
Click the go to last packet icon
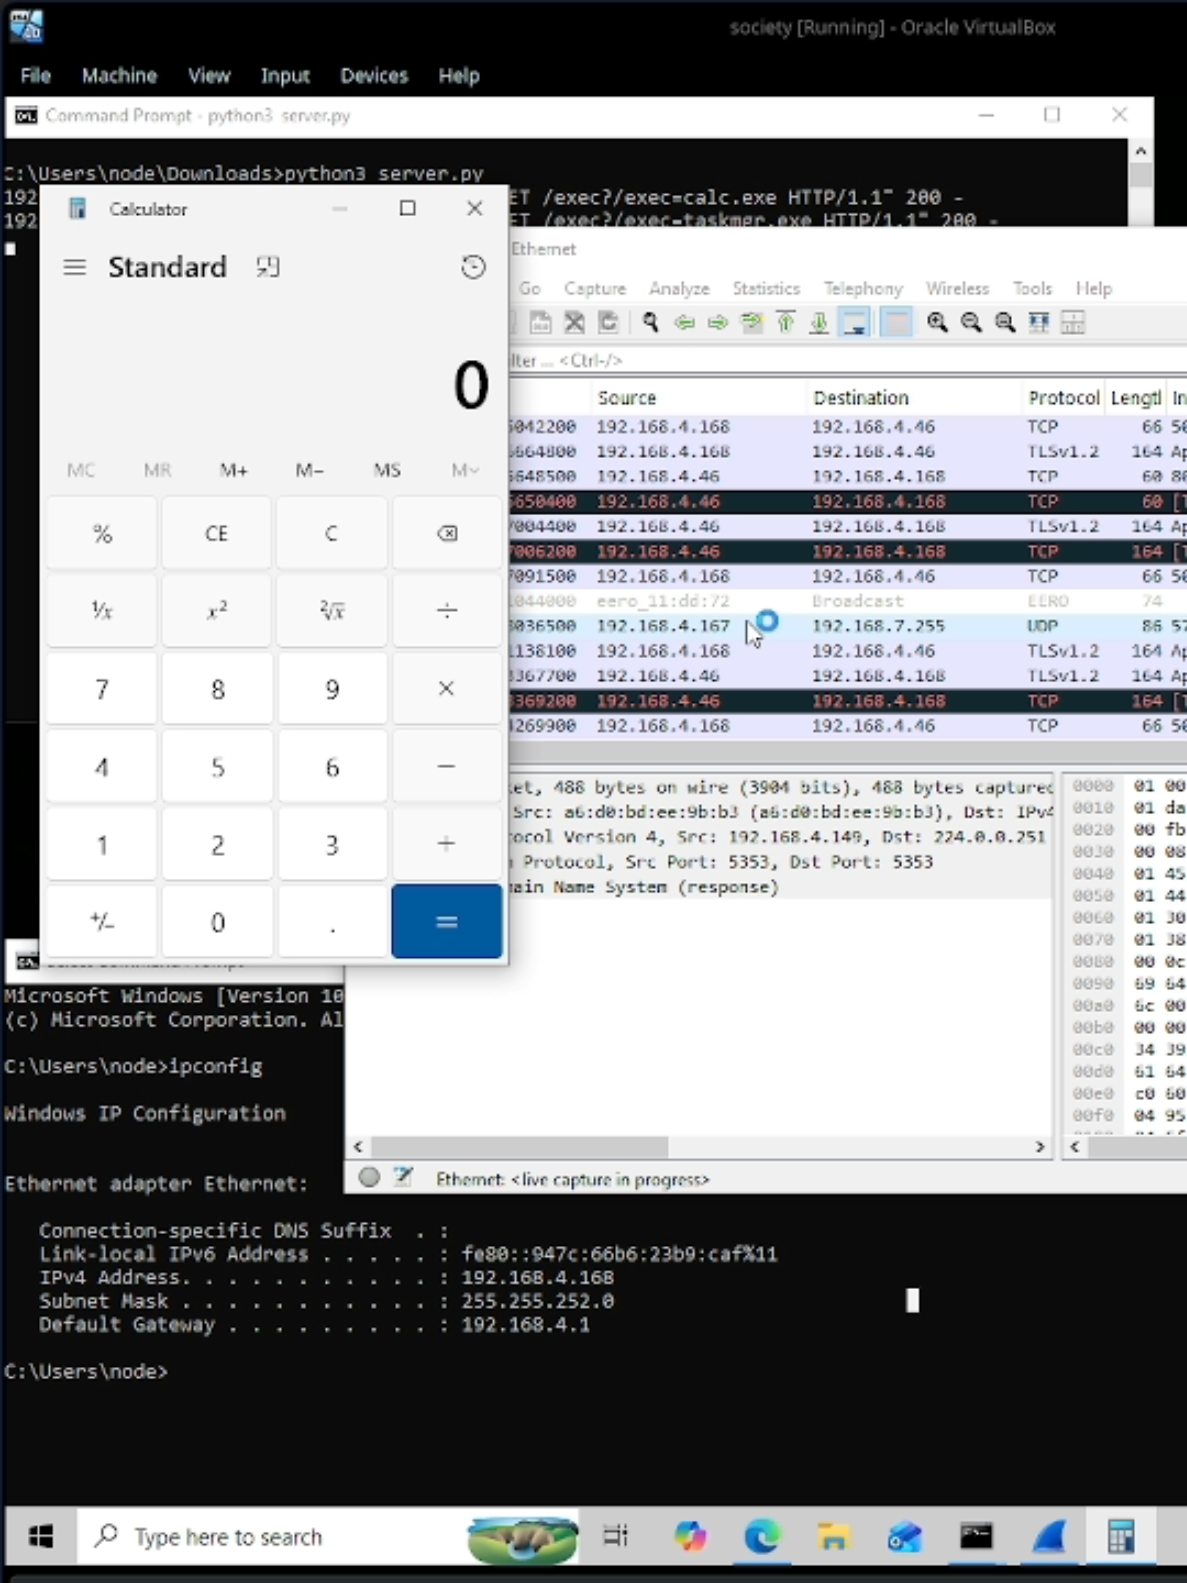click(819, 322)
